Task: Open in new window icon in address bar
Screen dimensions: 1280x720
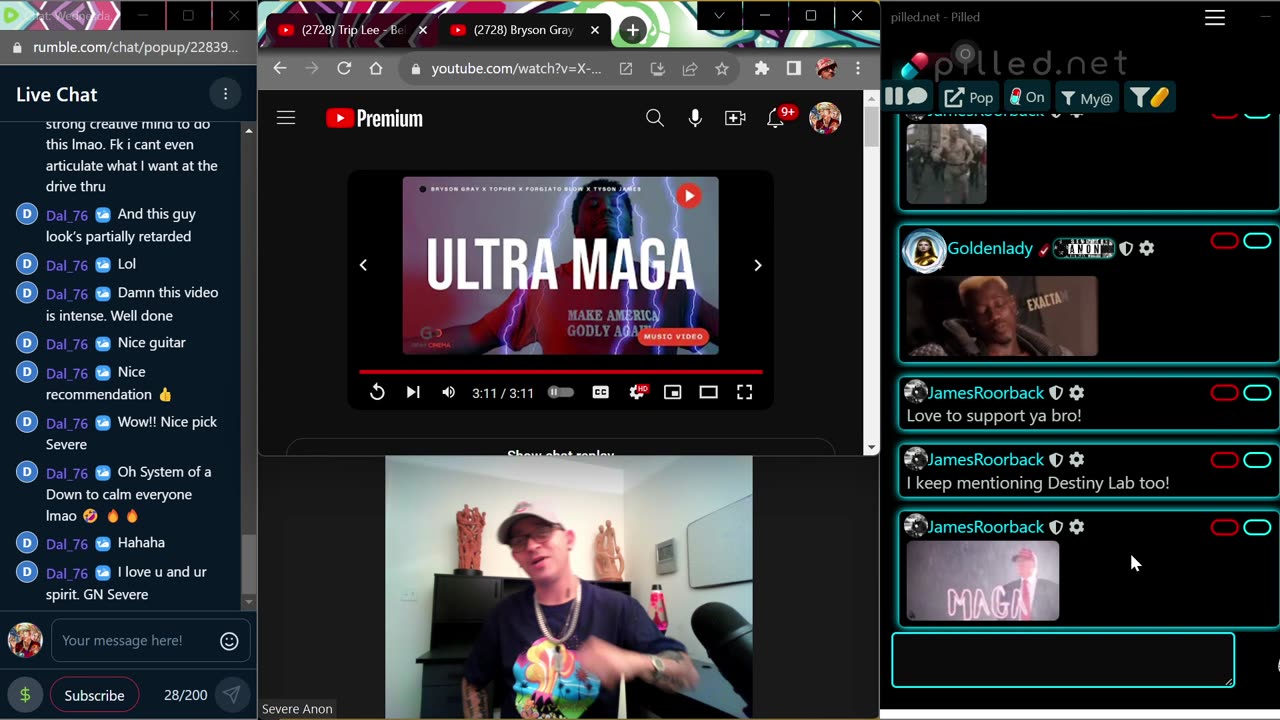Action: pyautogui.click(x=626, y=68)
